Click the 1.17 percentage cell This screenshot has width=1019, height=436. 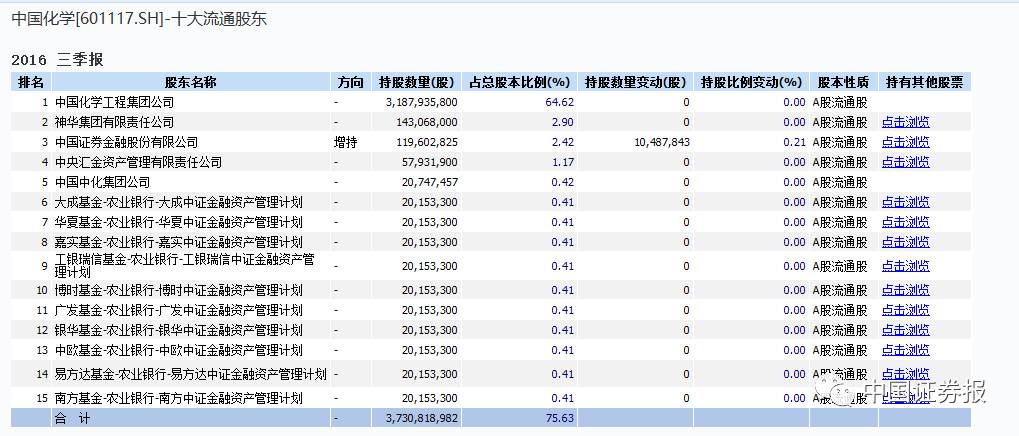tap(563, 162)
